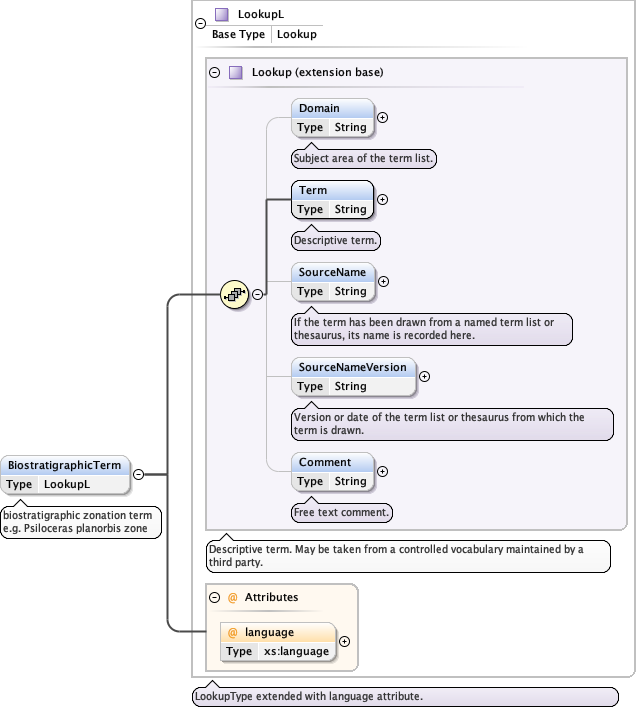Click the purple Lookup extension base icon
Screen dimensions: 637x710
click(236, 72)
